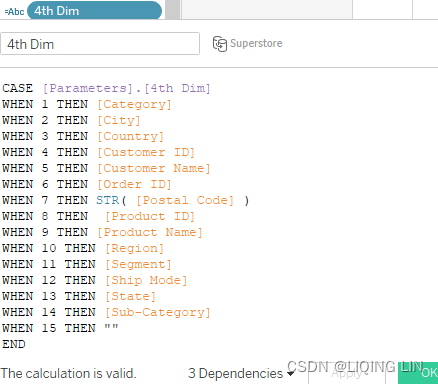Click the Superstore data source label
This screenshot has width=438, height=384.
(256, 43)
